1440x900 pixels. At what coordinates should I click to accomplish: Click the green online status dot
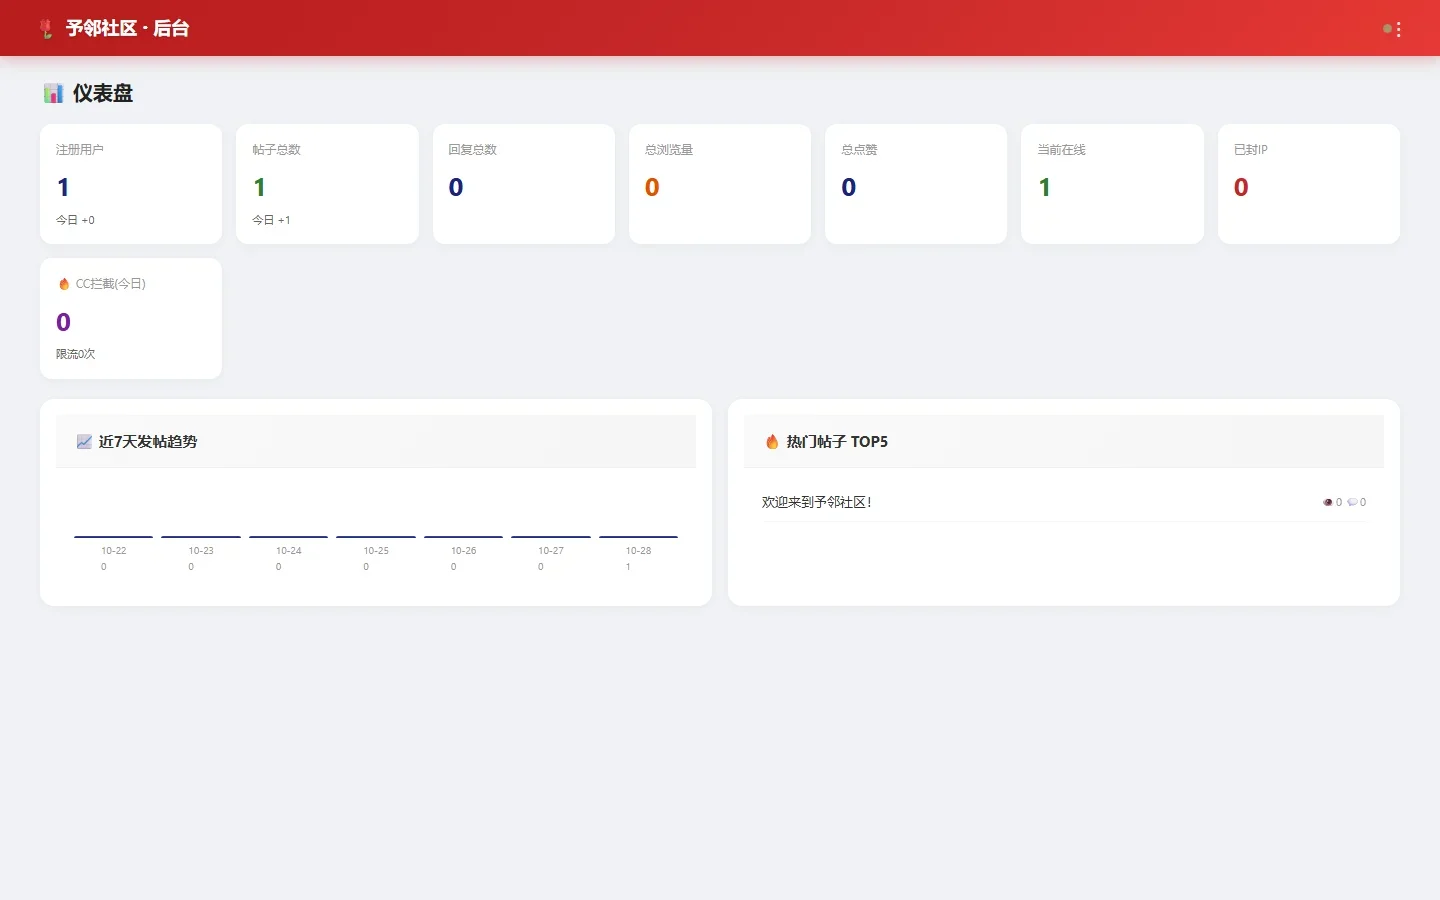coord(1387,29)
